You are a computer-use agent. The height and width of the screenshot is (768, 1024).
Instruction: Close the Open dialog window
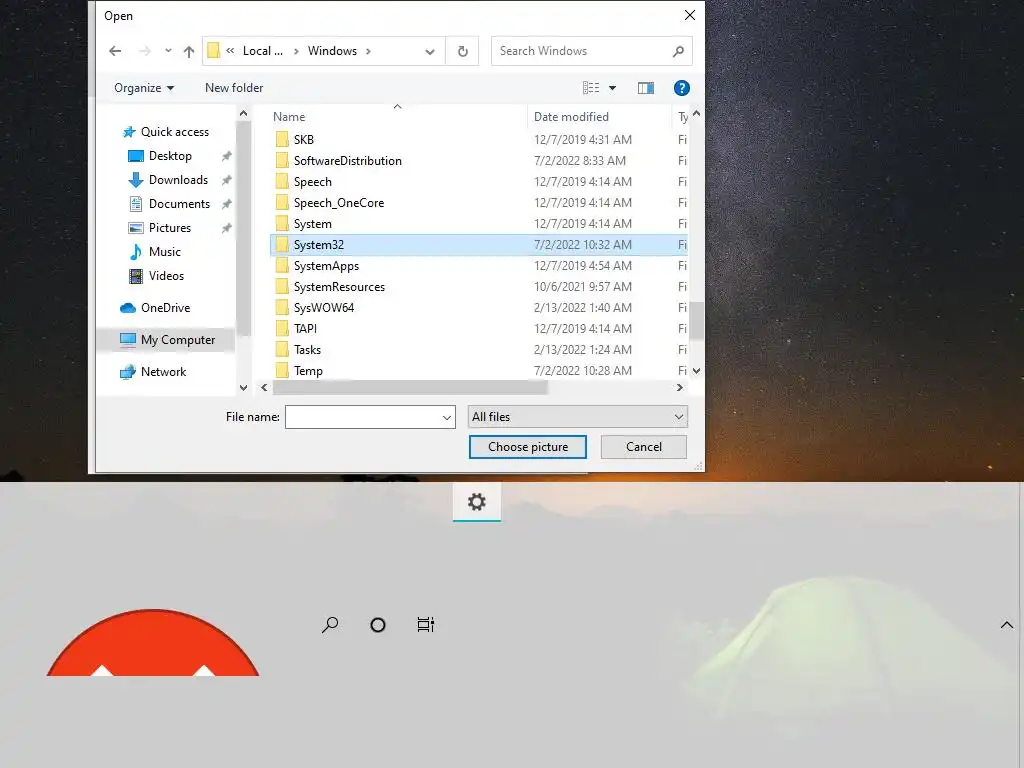690,15
